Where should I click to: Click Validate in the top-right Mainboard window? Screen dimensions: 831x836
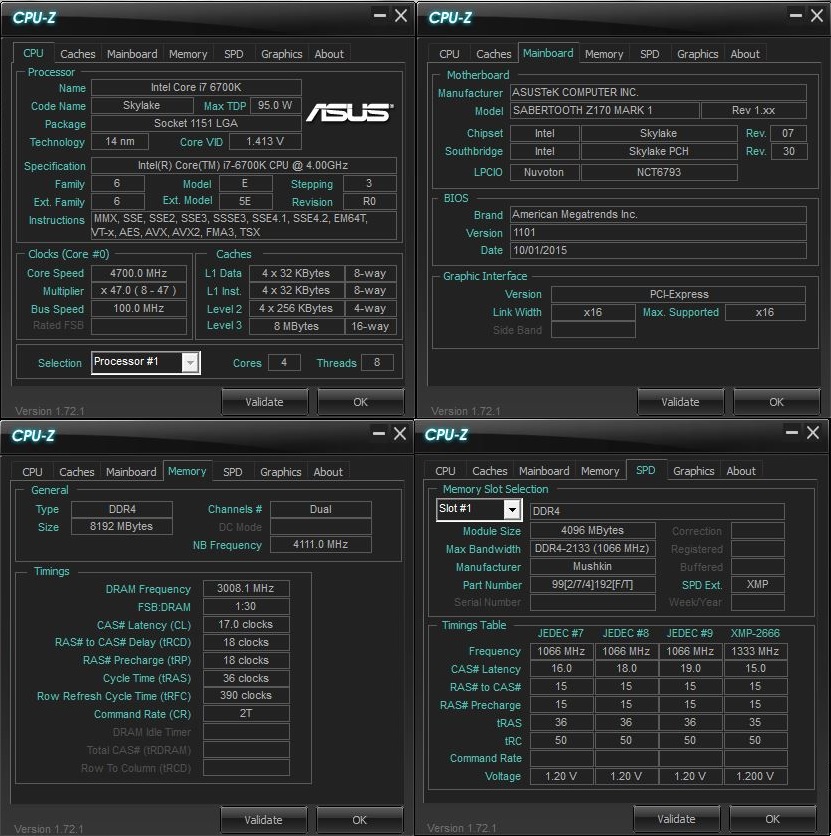coord(680,402)
